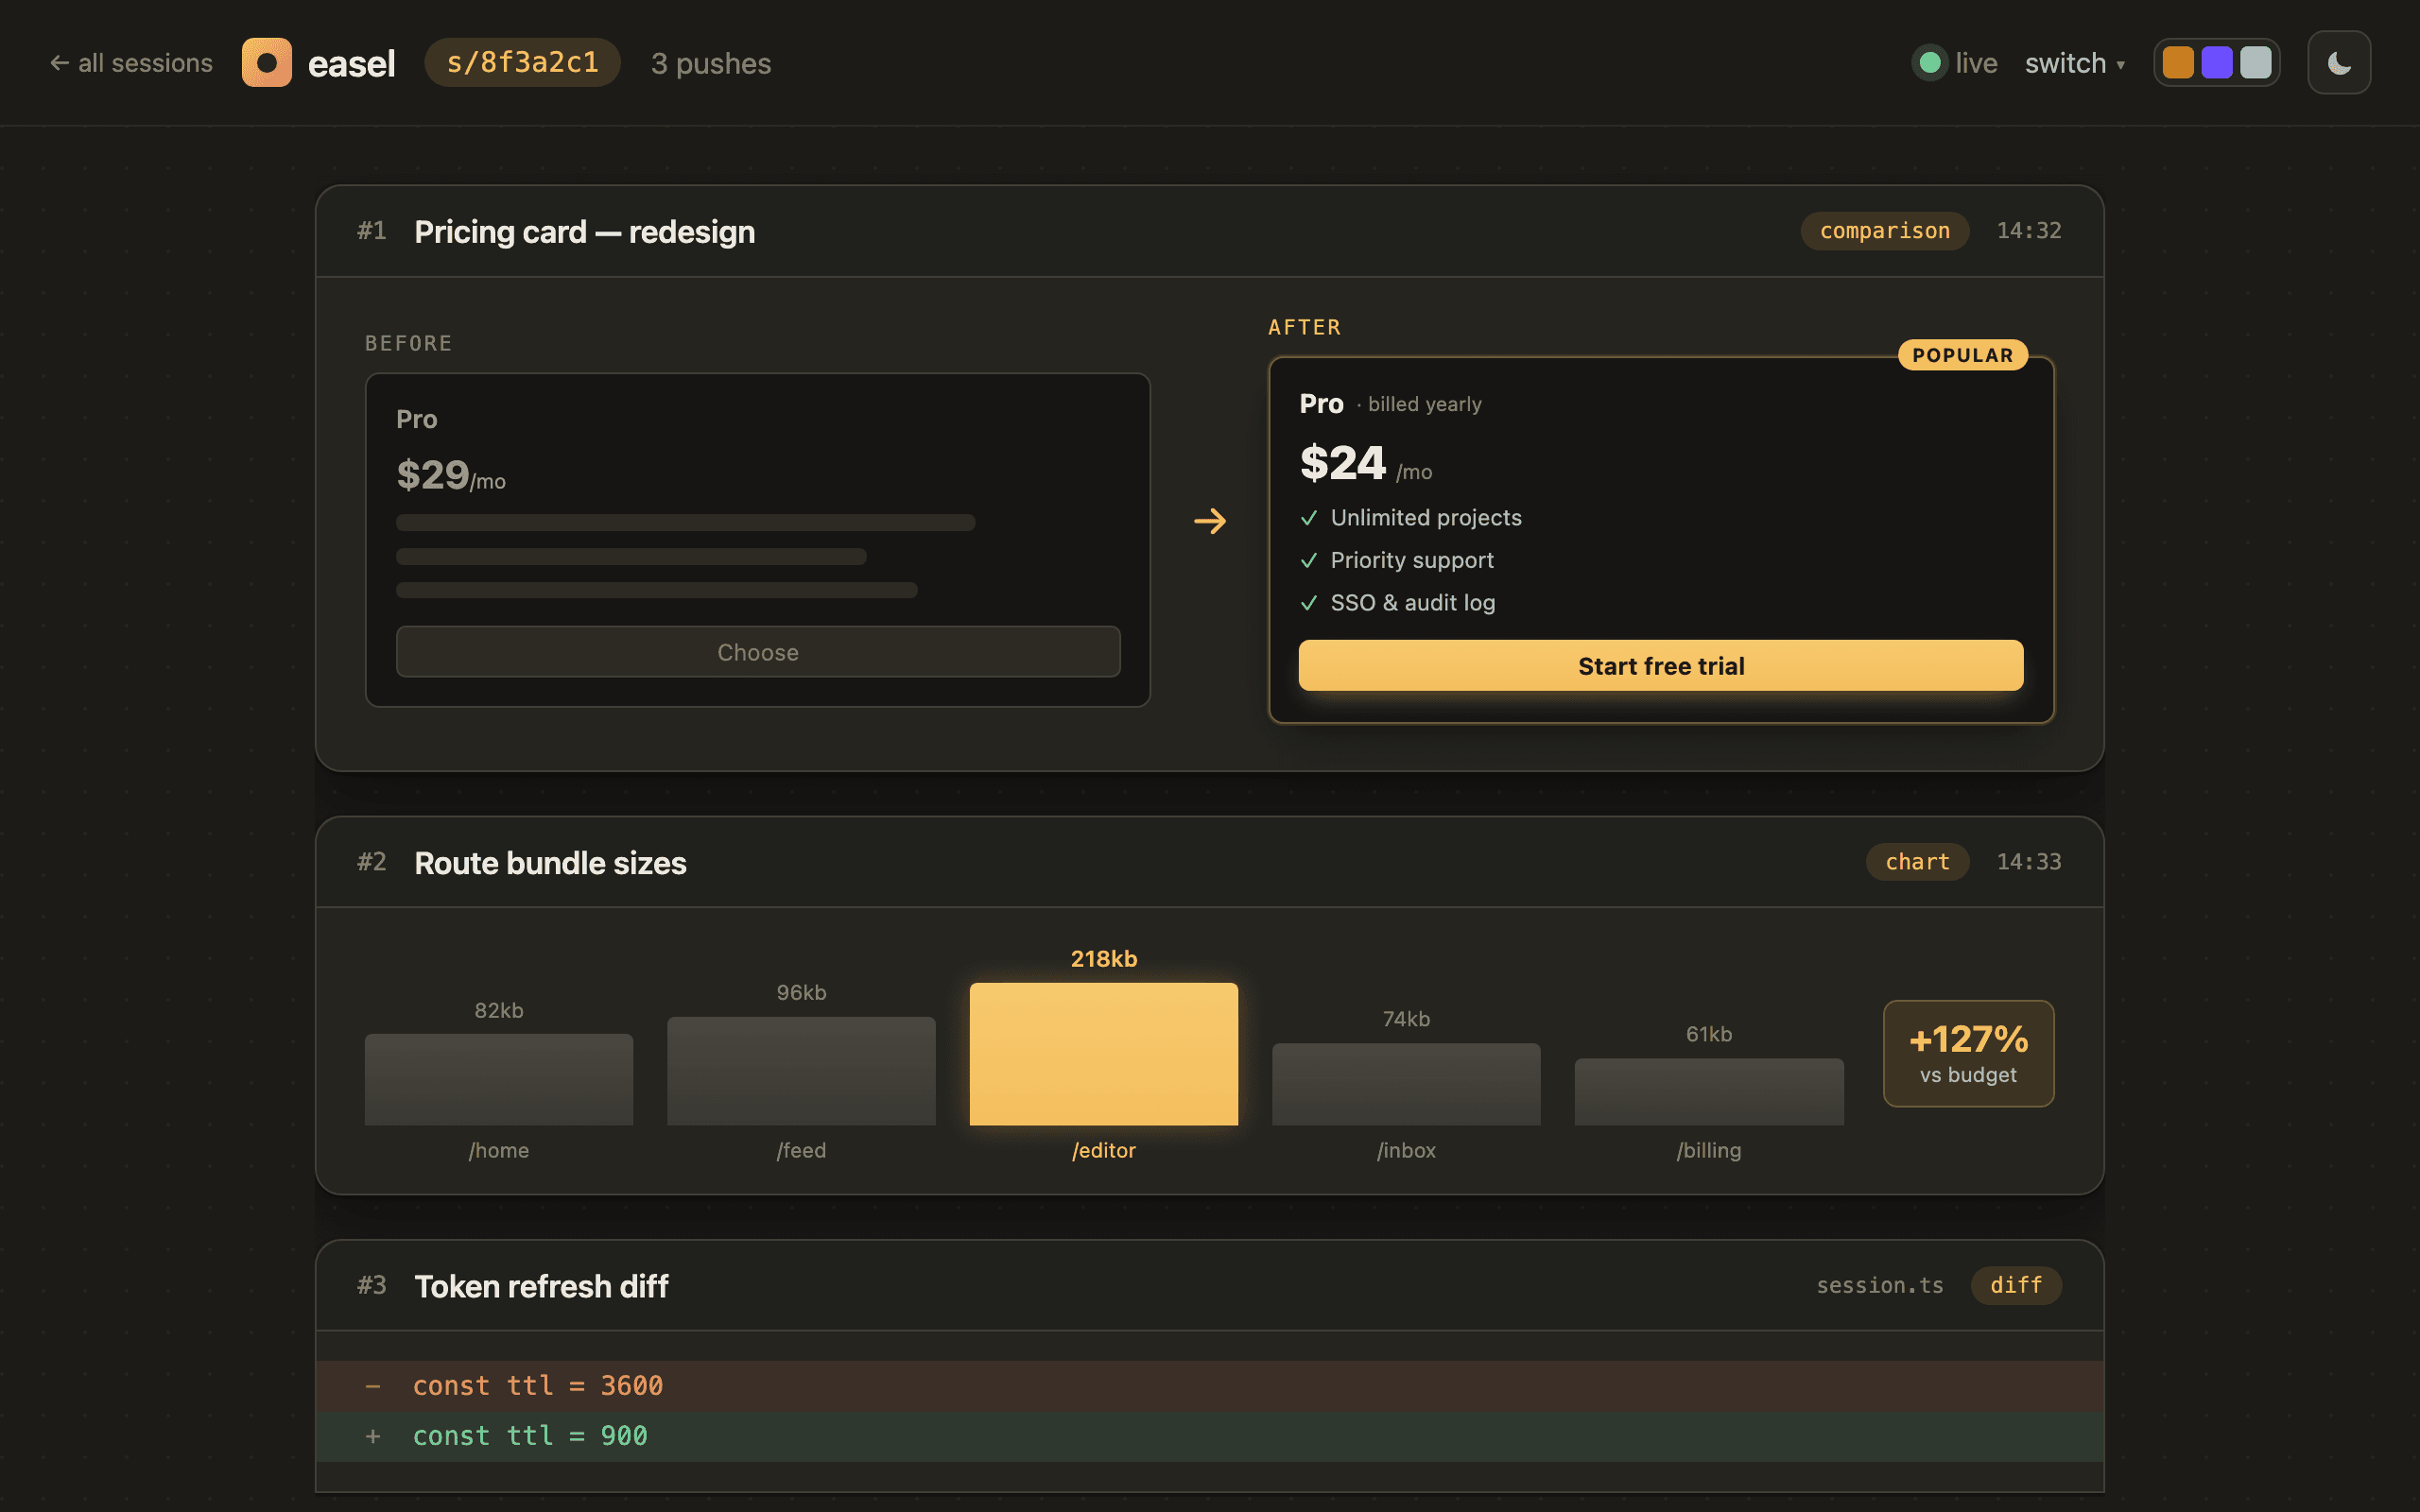
Task: Click the easel orange logo icon
Action: (267, 63)
